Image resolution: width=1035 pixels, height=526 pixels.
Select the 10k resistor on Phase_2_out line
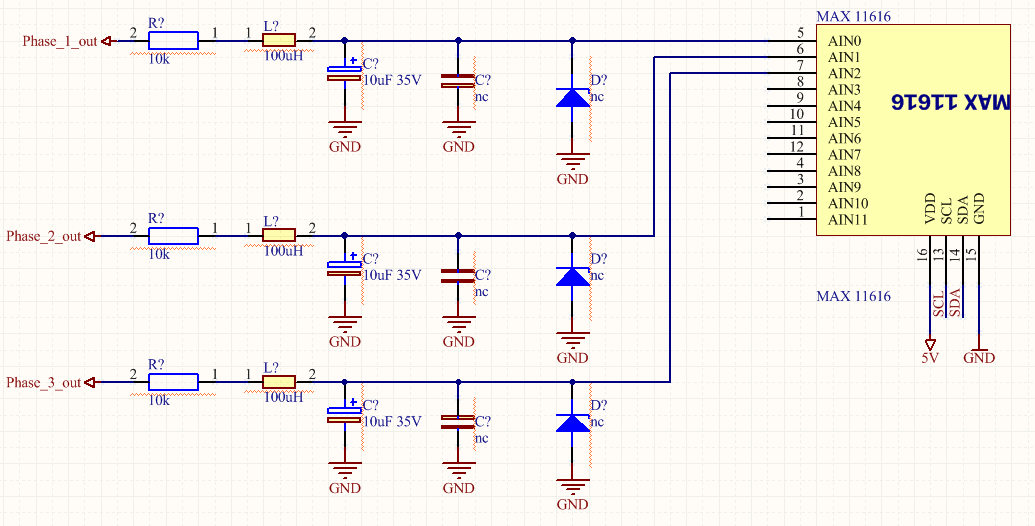tap(173, 236)
